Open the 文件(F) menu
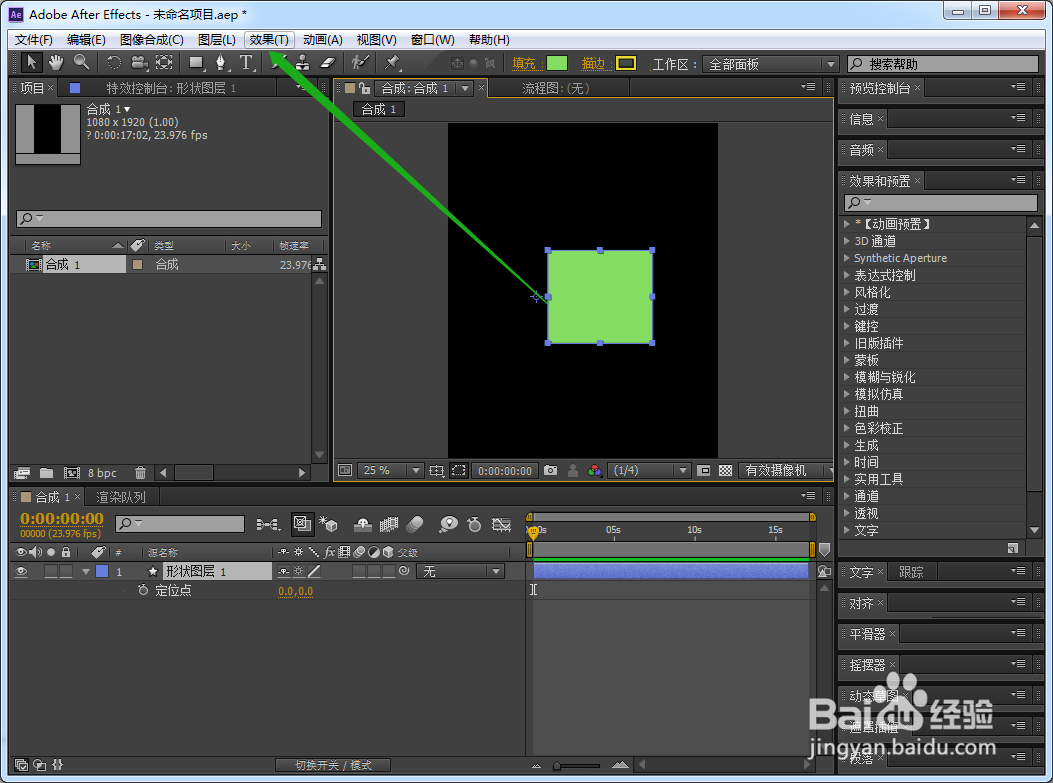Screen dimensions: 1053x783 pyautogui.click(x=34, y=40)
